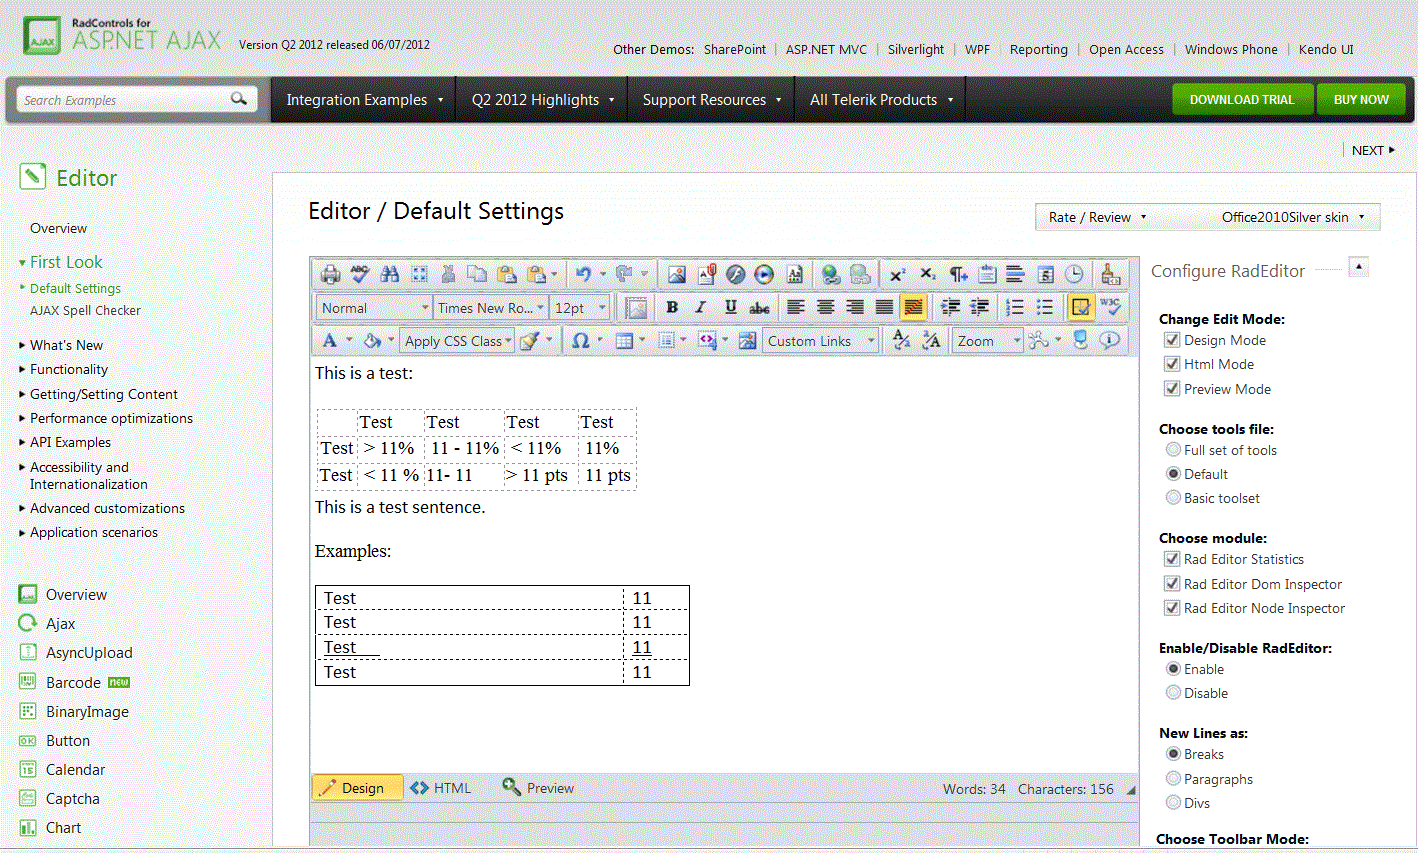Viewport: 1418px width, 853px height.
Task: Open the AJAX Spell Checker example link
Action: (x=85, y=310)
